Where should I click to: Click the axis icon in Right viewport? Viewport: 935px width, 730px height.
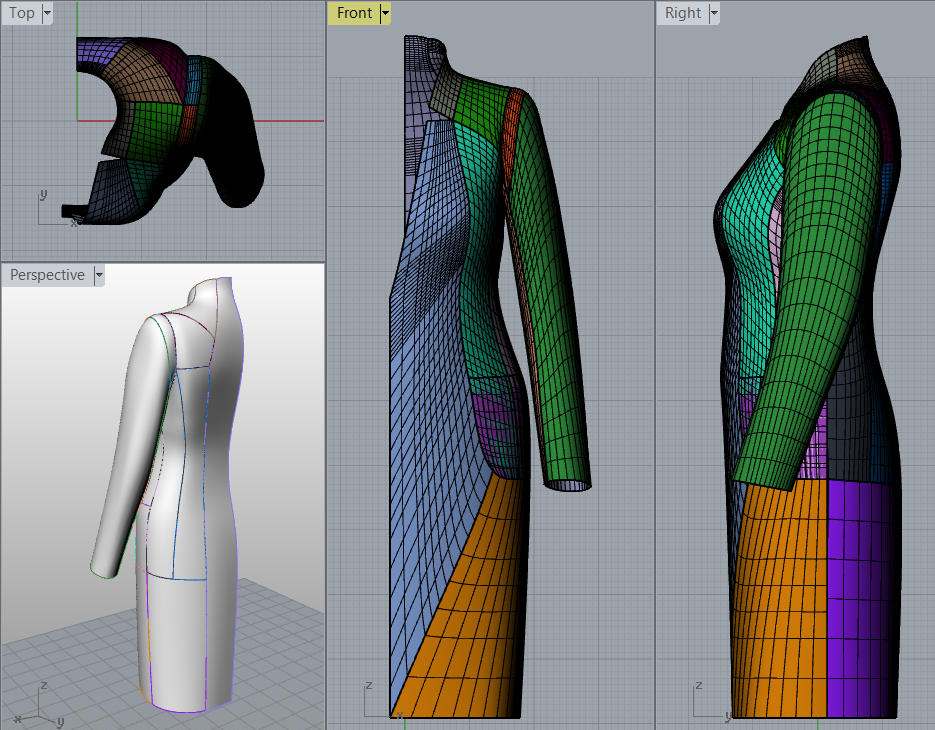coord(704,700)
